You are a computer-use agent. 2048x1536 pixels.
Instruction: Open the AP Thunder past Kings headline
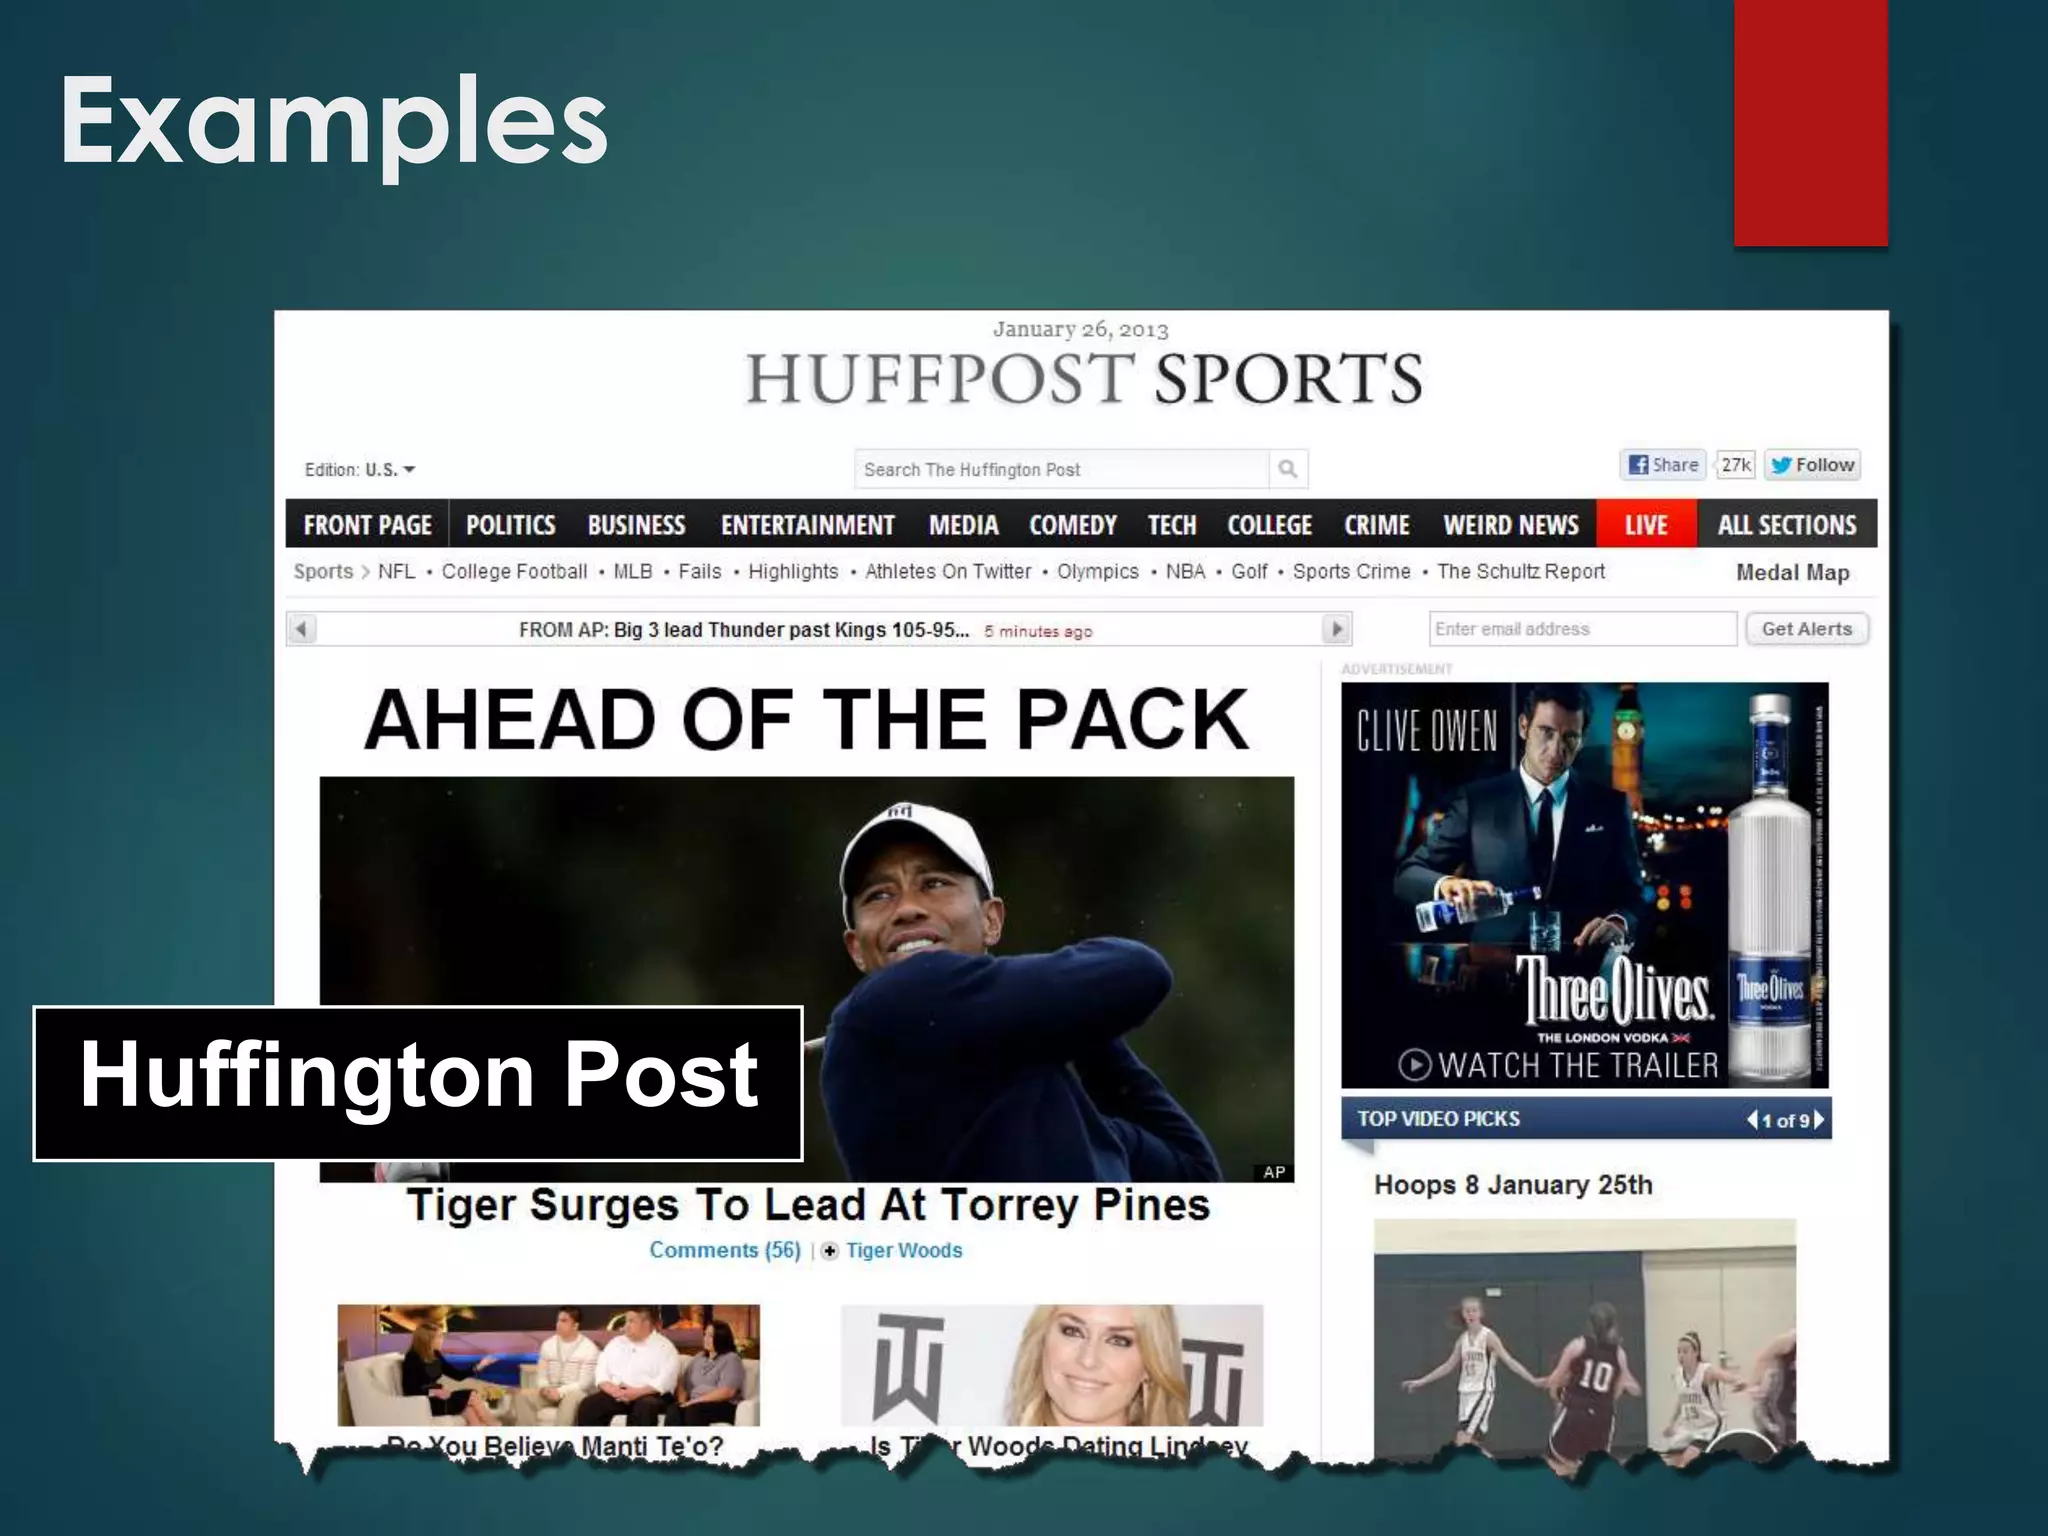point(744,630)
